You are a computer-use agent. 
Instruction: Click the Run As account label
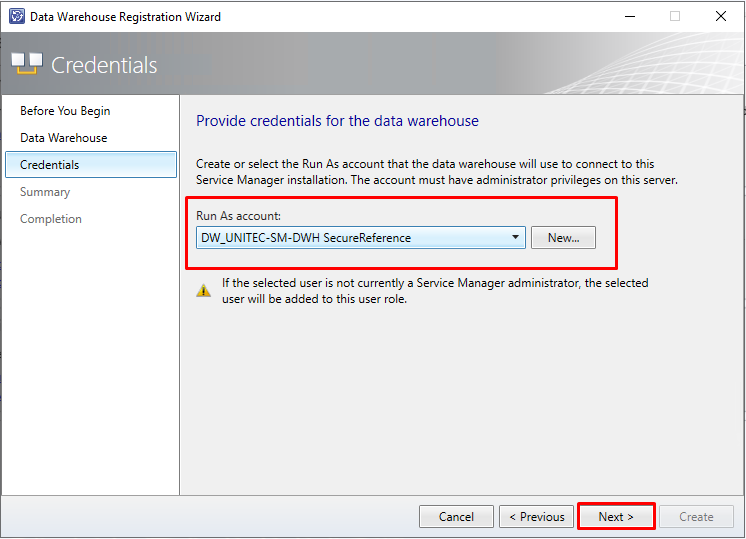pos(238,216)
